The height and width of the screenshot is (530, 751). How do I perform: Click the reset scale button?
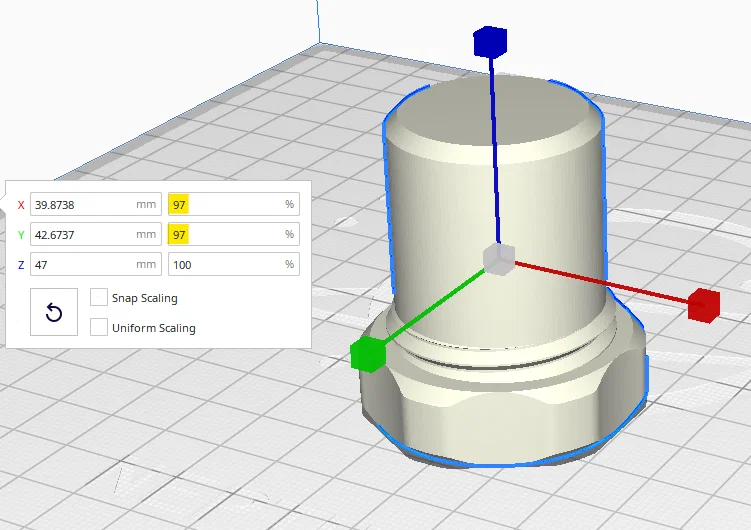(54, 312)
